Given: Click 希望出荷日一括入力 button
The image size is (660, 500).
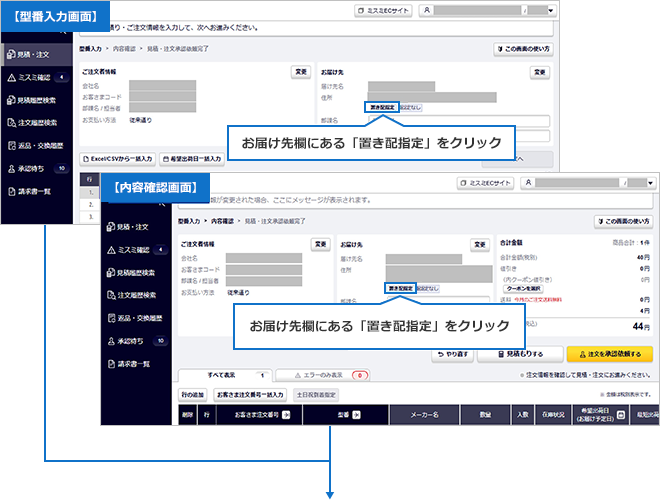Looking at the screenshot, I should (x=192, y=159).
